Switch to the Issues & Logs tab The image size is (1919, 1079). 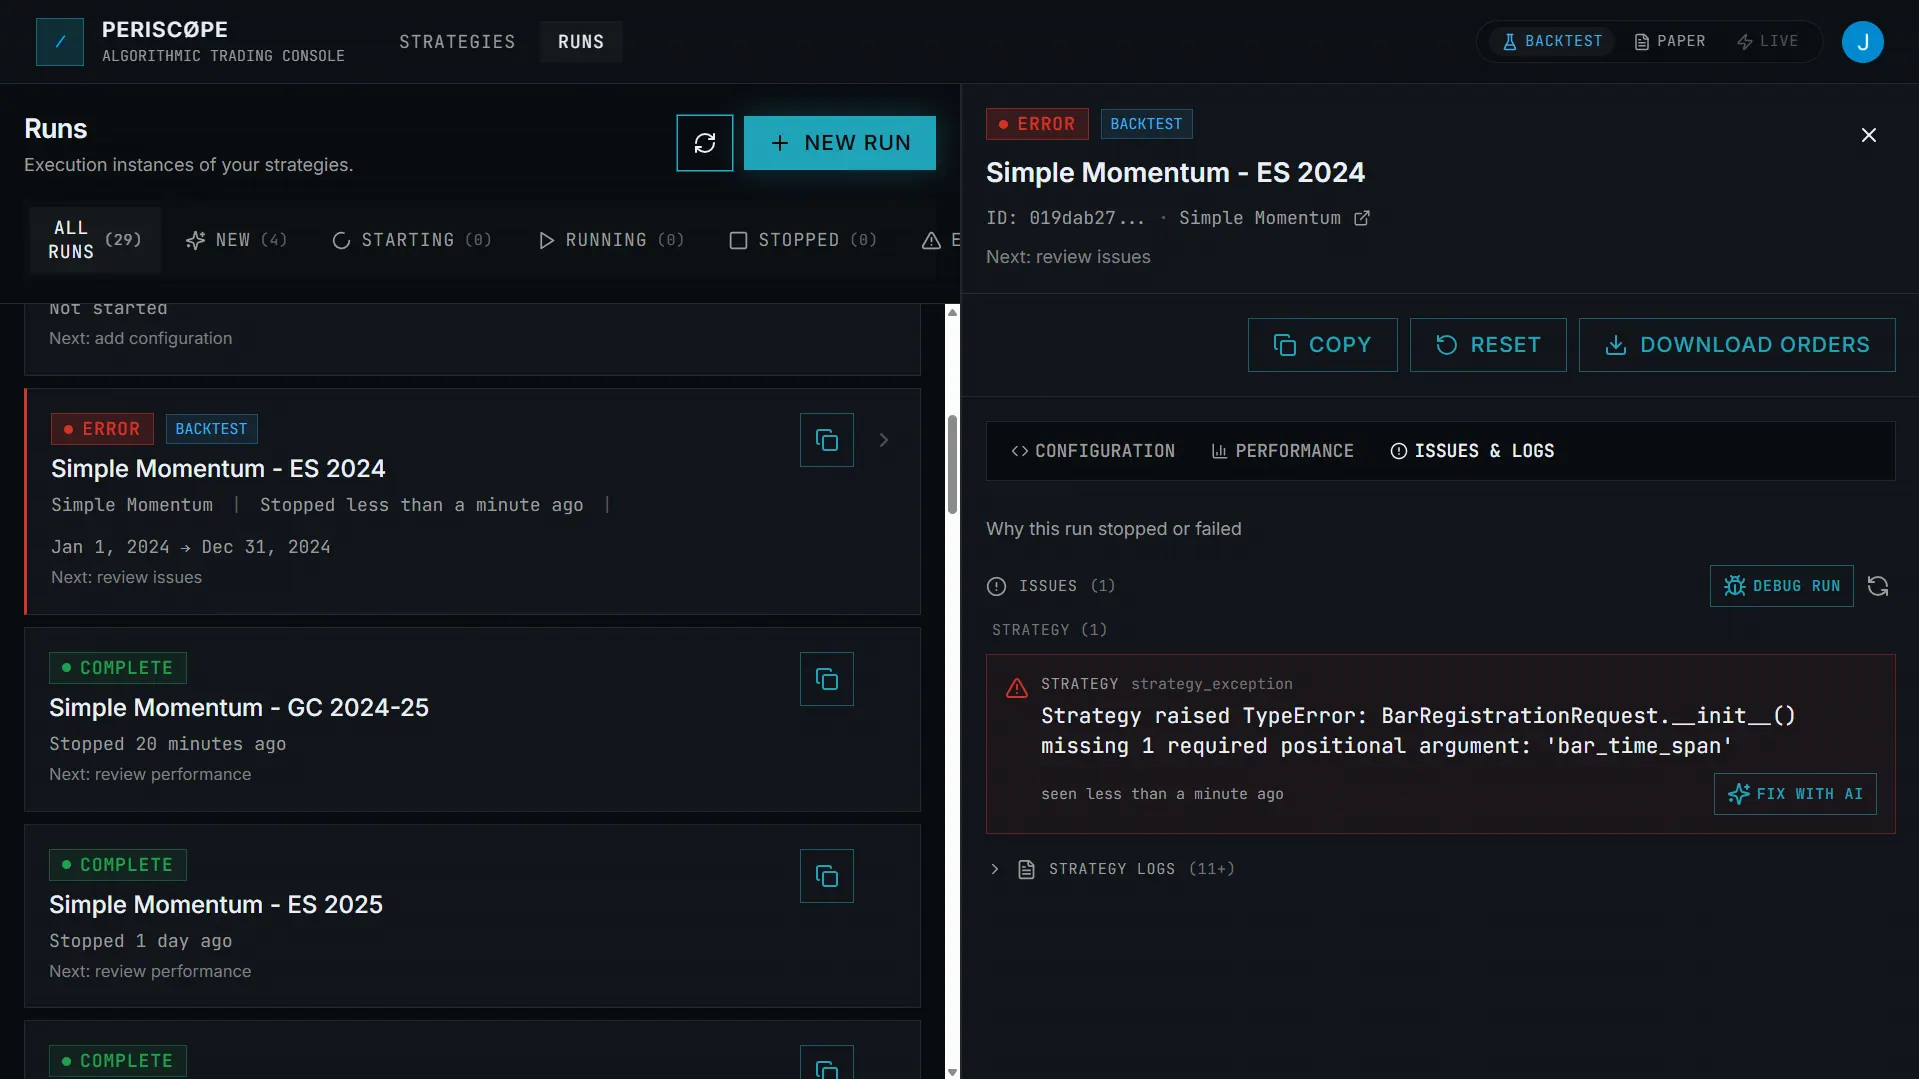(x=1472, y=451)
